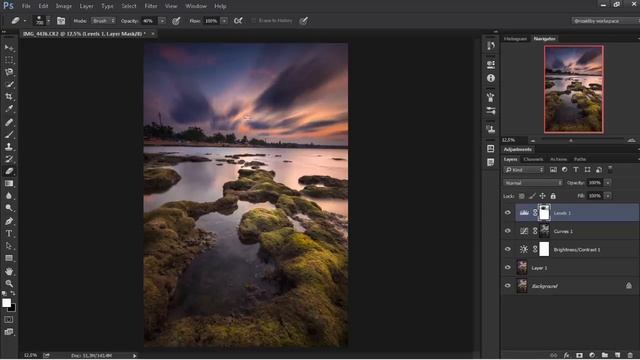This screenshot has height=360, width=640.
Task: Switch to the Channels tab
Action: pyautogui.click(x=533, y=159)
